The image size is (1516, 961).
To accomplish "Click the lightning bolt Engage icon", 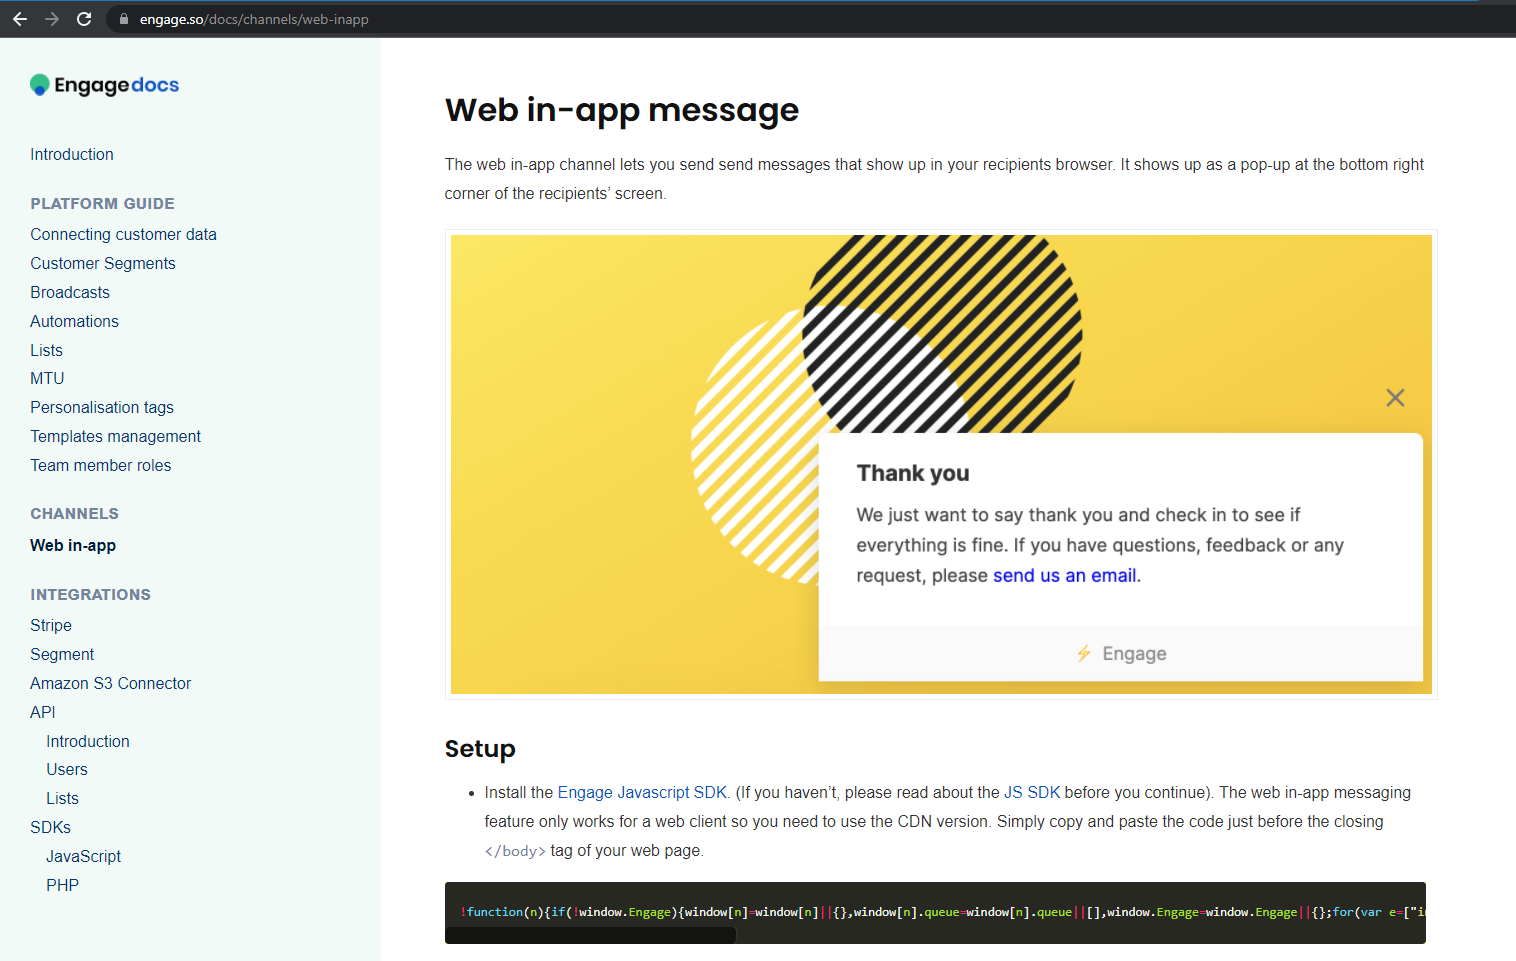I will [1084, 653].
